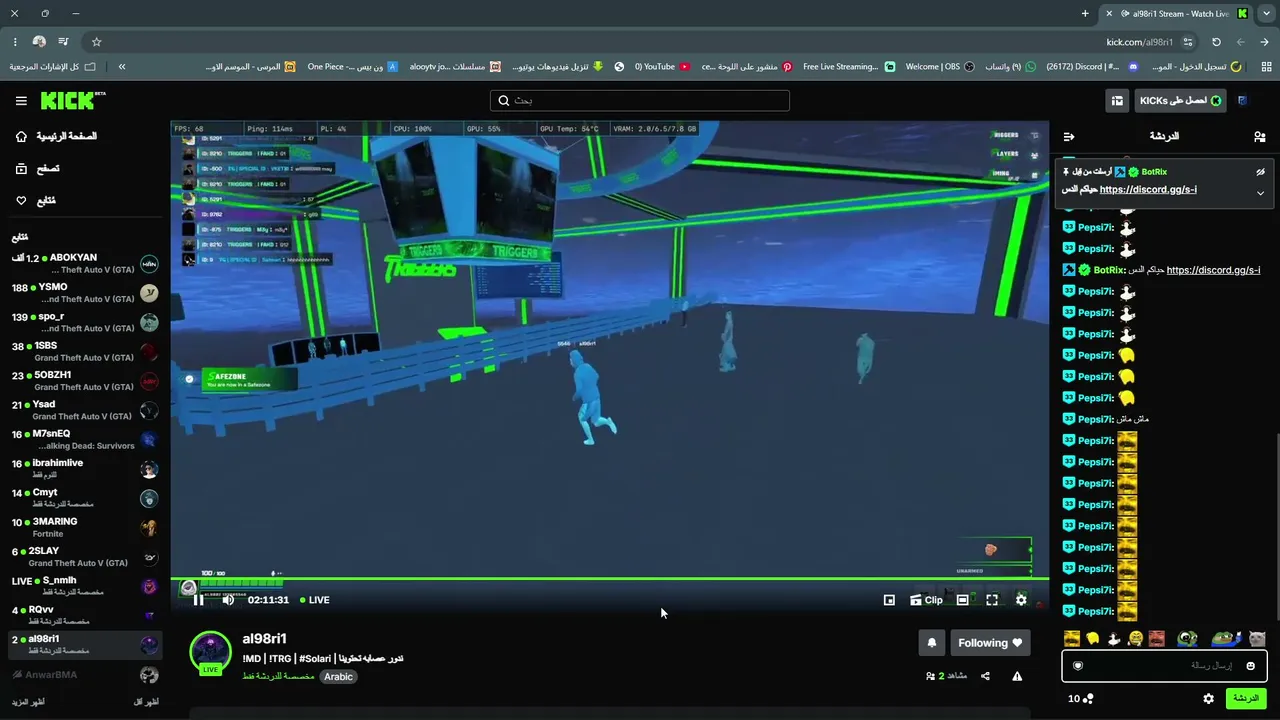Open chat settings gear
This screenshot has width=1280, height=720.
coord(1208,698)
